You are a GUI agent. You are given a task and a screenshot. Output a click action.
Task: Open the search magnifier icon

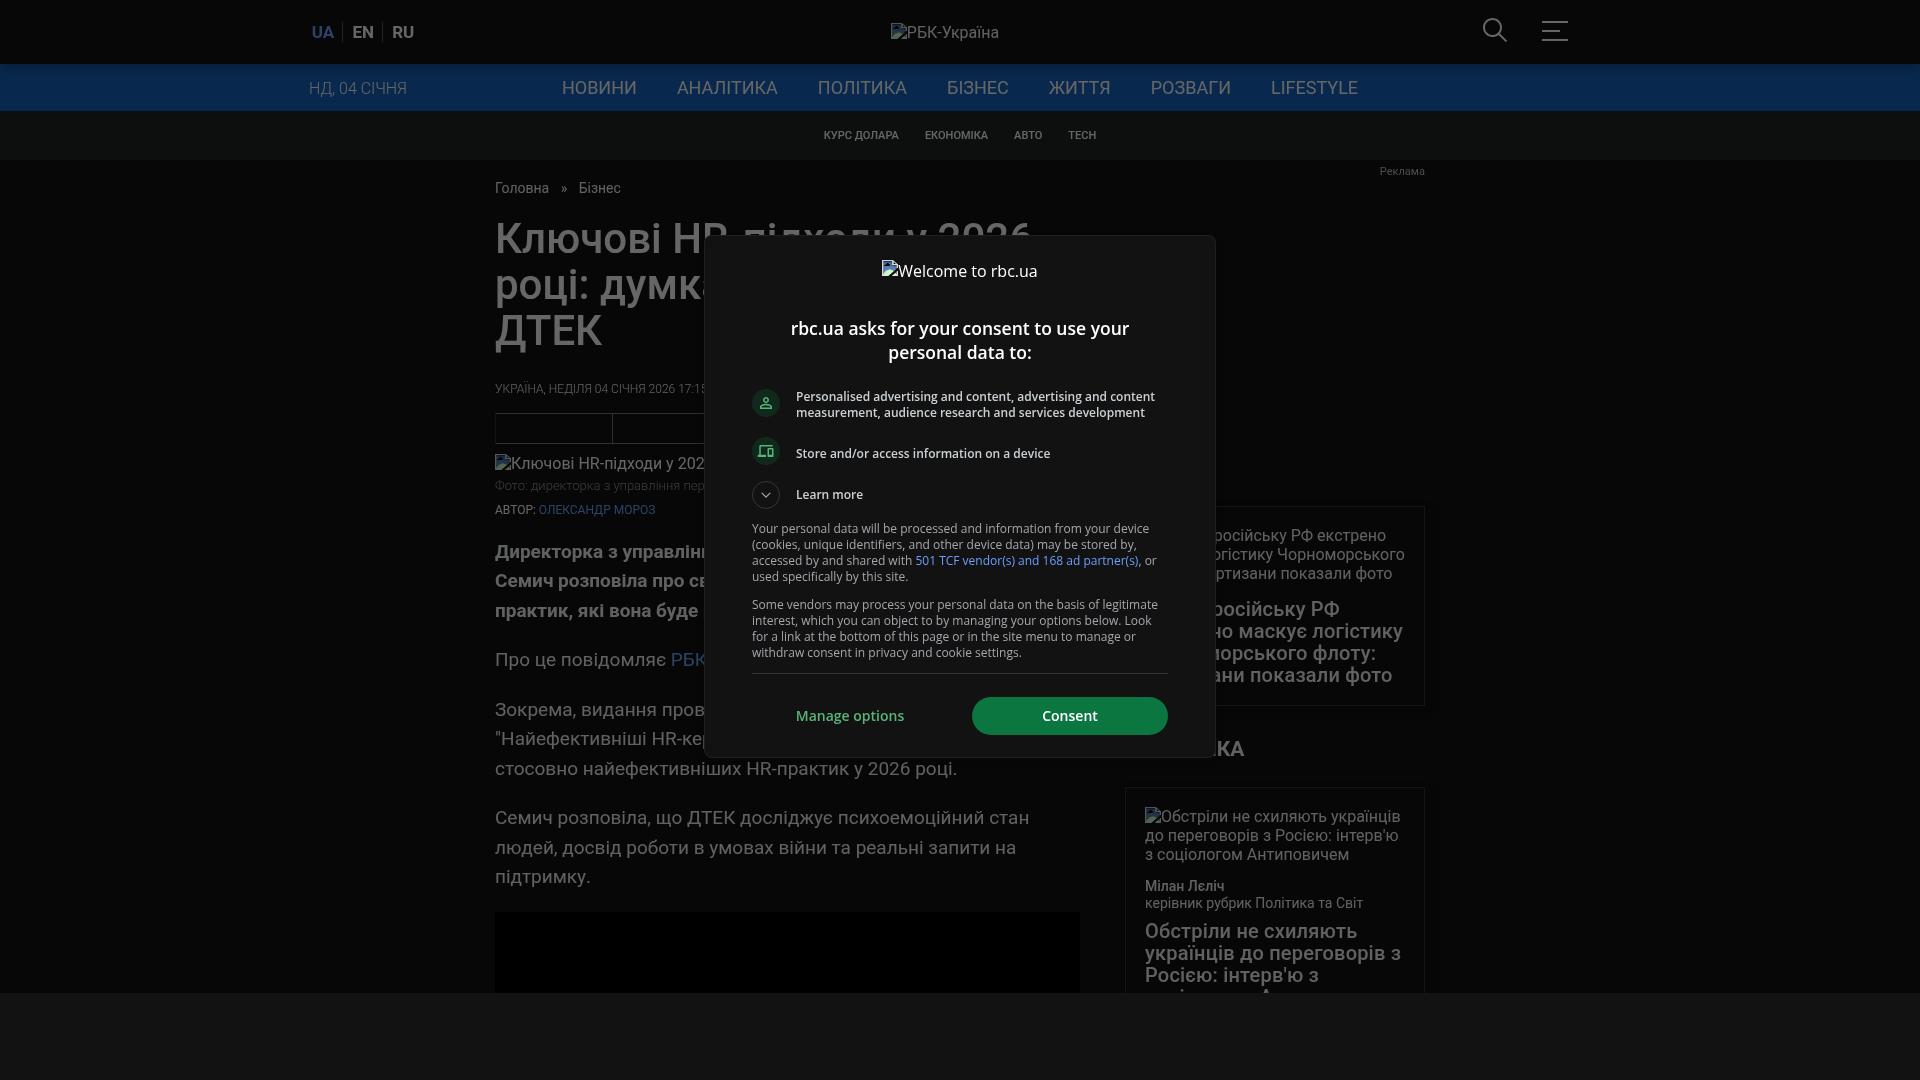1494,31
